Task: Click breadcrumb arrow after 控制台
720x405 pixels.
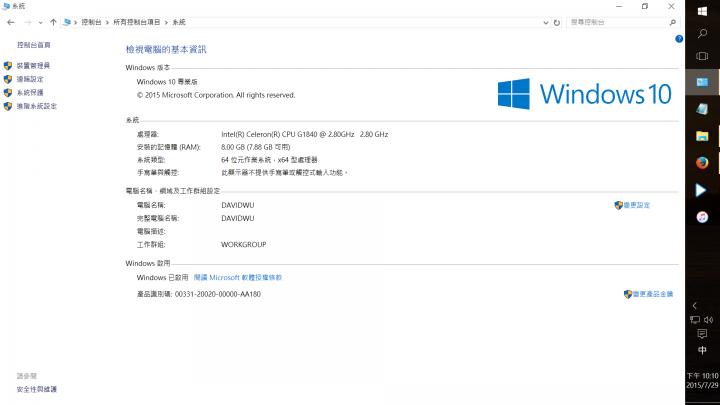Action: 107,22
